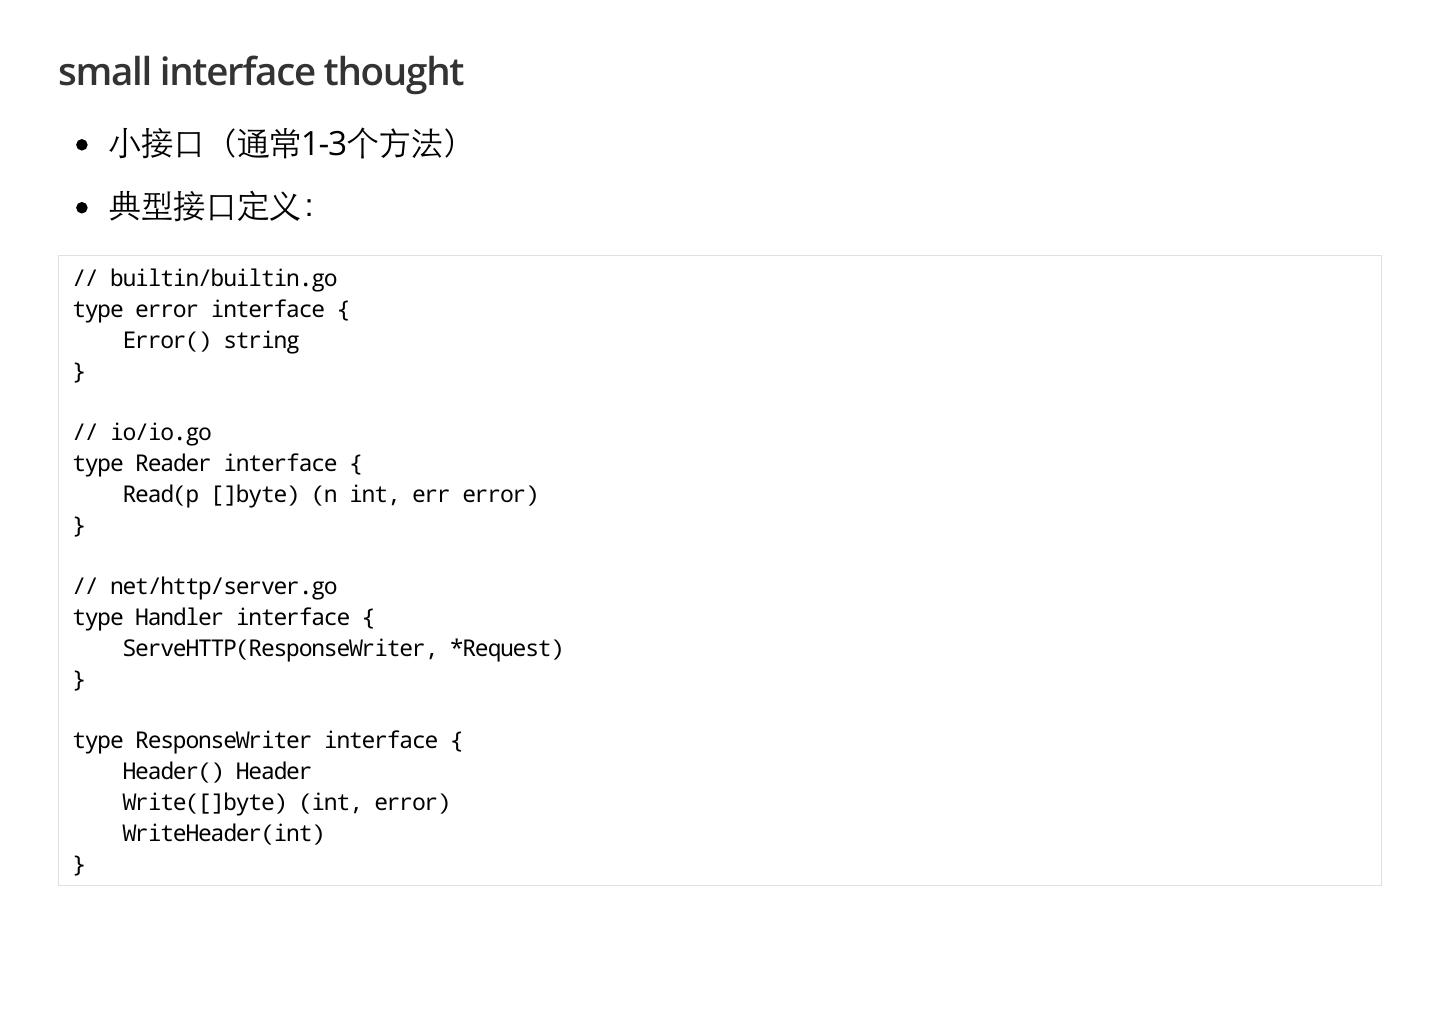Click the "Error() string" method line

[x=211, y=341]
